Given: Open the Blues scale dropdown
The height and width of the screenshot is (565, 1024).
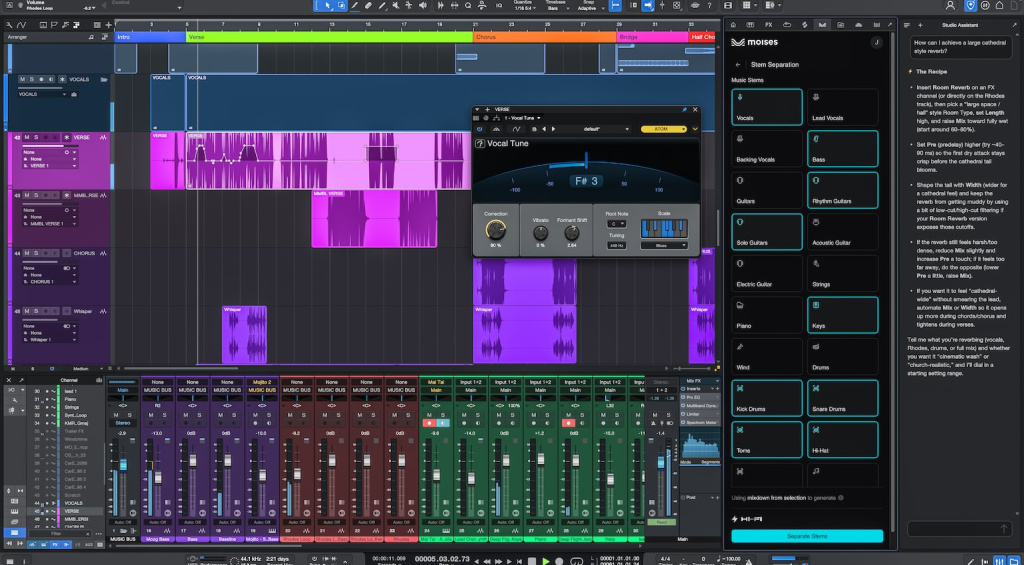Looking at the screenshot, I should click(x=664, y=246).
